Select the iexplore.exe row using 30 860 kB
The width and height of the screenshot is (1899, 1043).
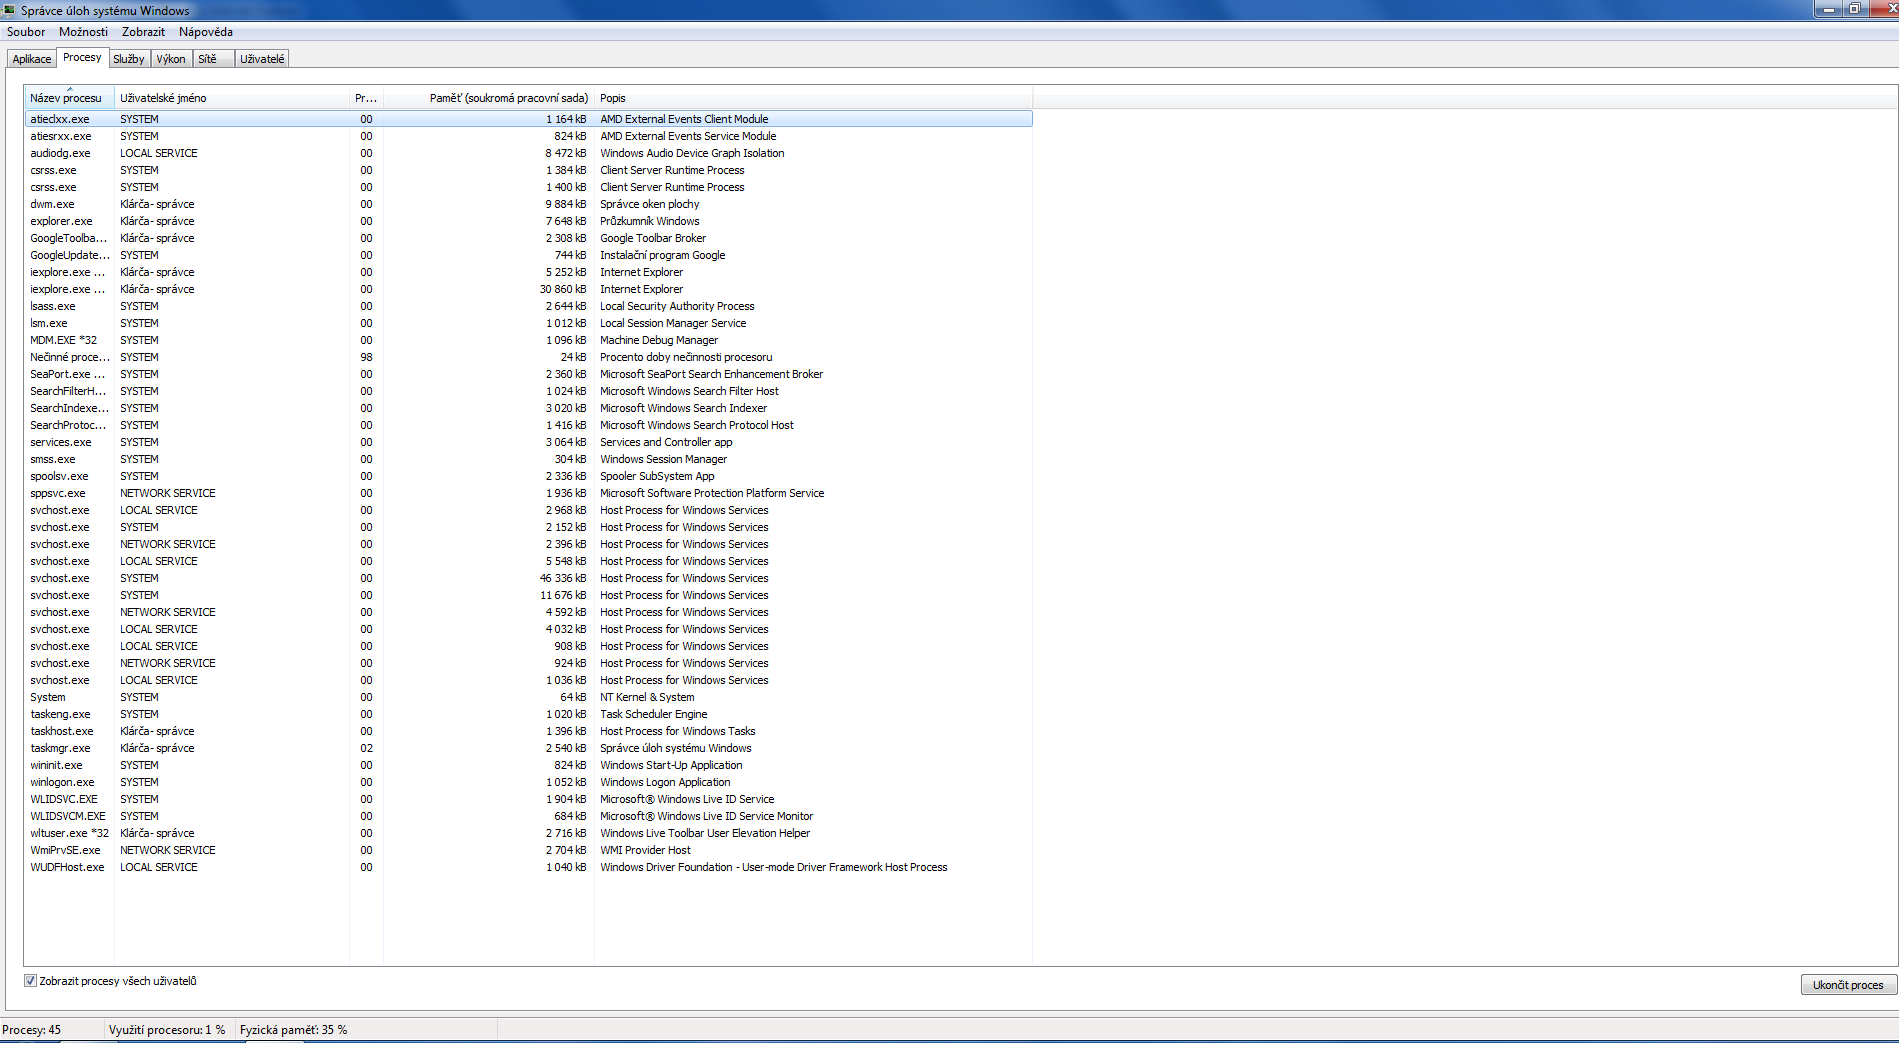tap(528, 289)
